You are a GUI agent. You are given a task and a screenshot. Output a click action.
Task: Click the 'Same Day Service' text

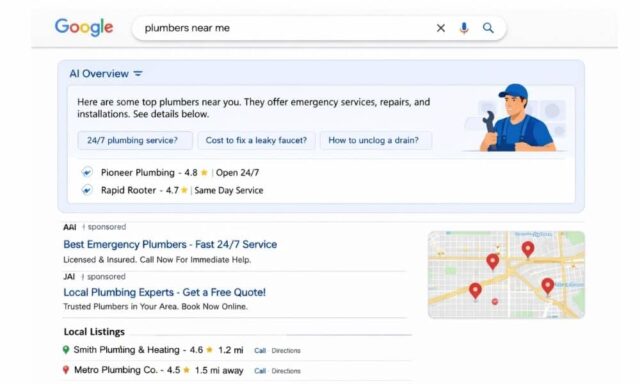click(229, 190)
